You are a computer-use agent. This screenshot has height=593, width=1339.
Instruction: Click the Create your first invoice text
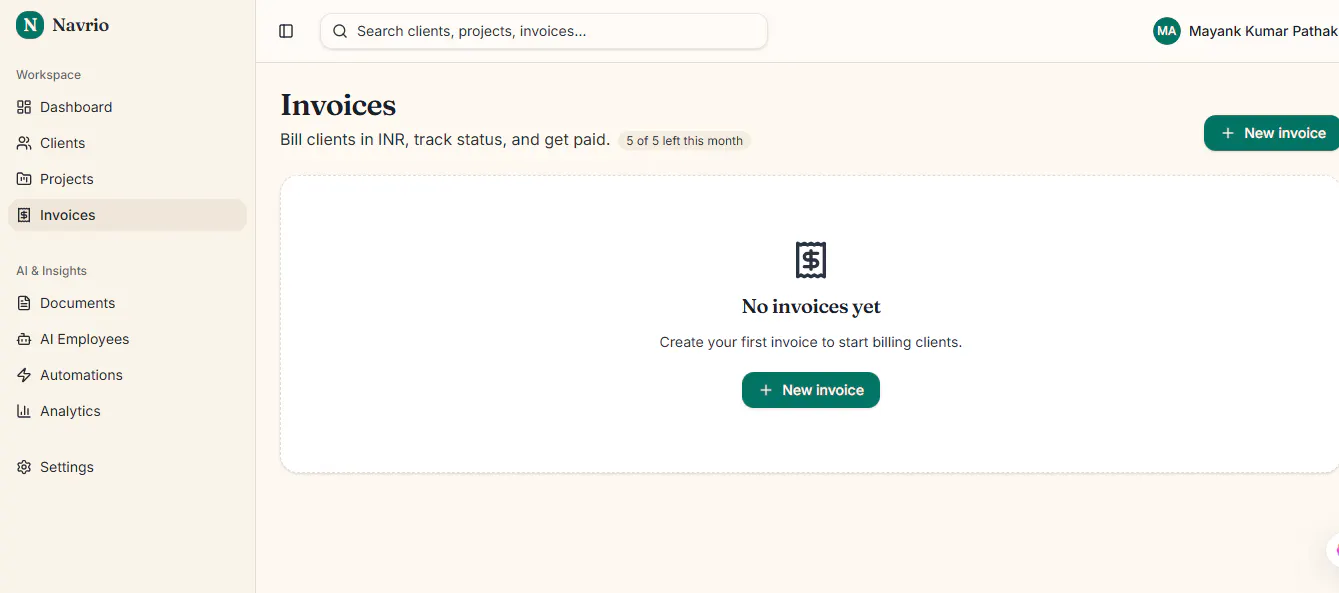click(x=811, y=342)
